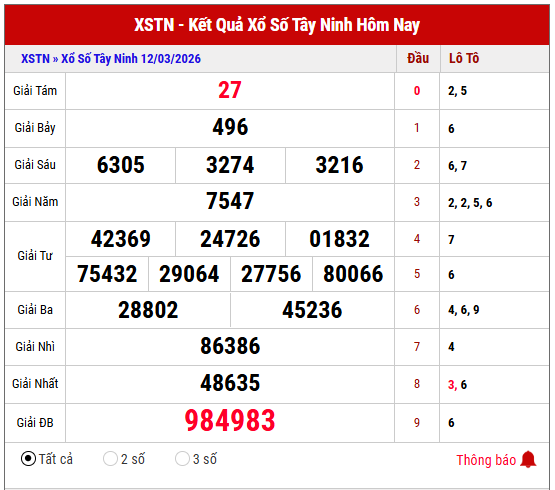Choose the '3 số' radio option

tap(182, 459)
